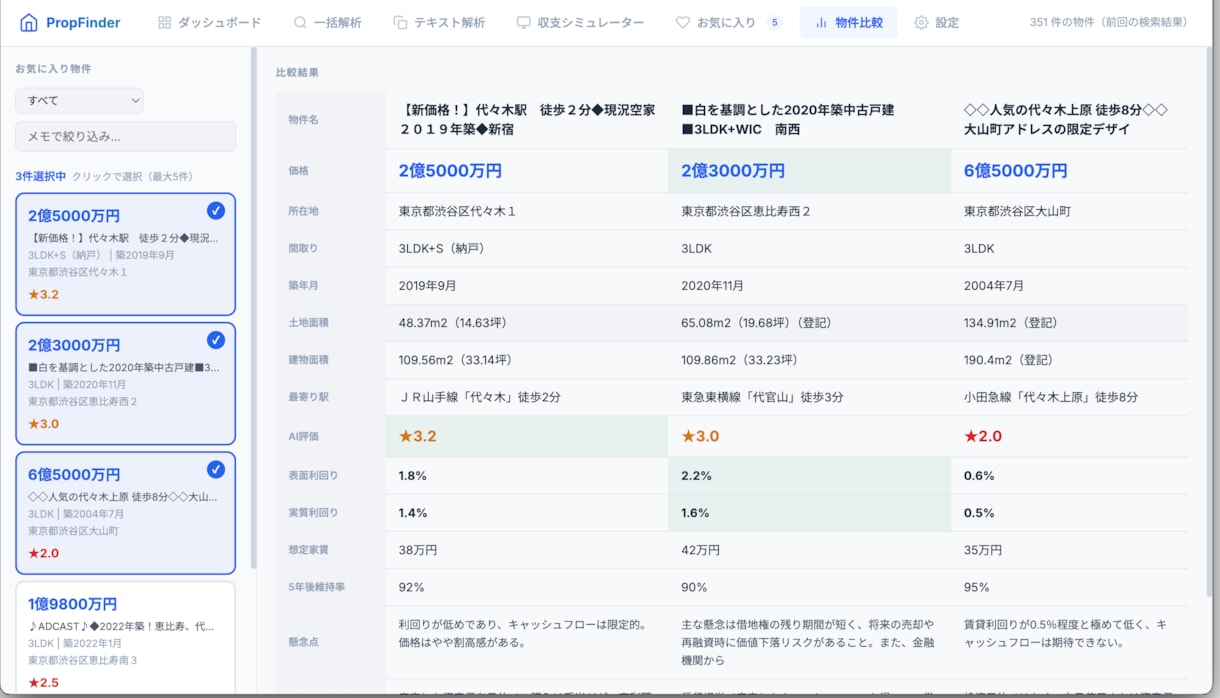This screenshot has width=1220, height=698.
Task: Click the 3件選択中 selection status text
Action: [x=40, y=176]
